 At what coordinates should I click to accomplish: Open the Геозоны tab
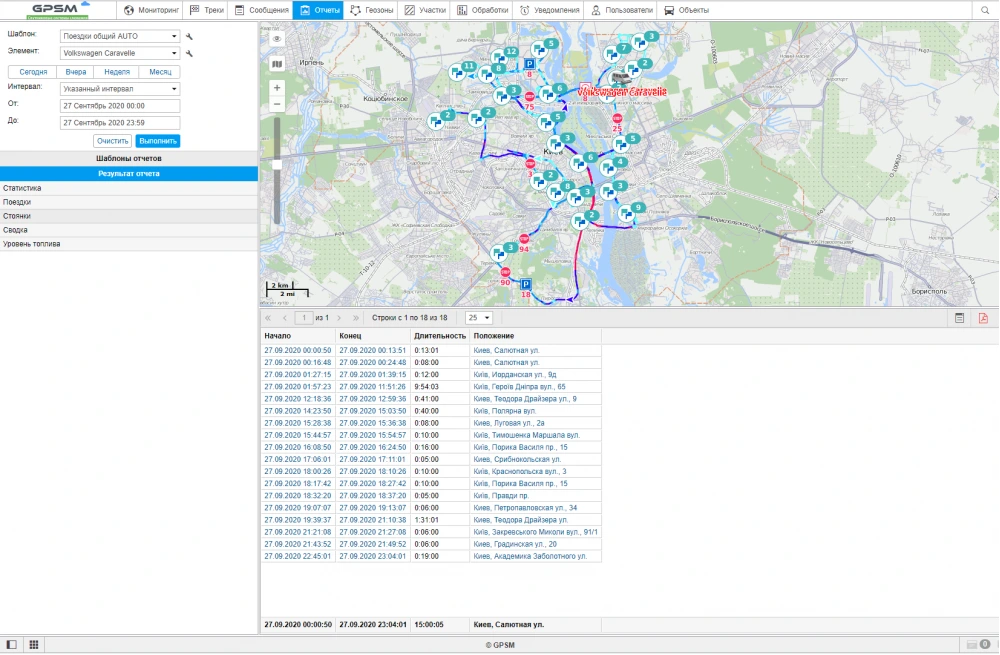click(371, 10)
